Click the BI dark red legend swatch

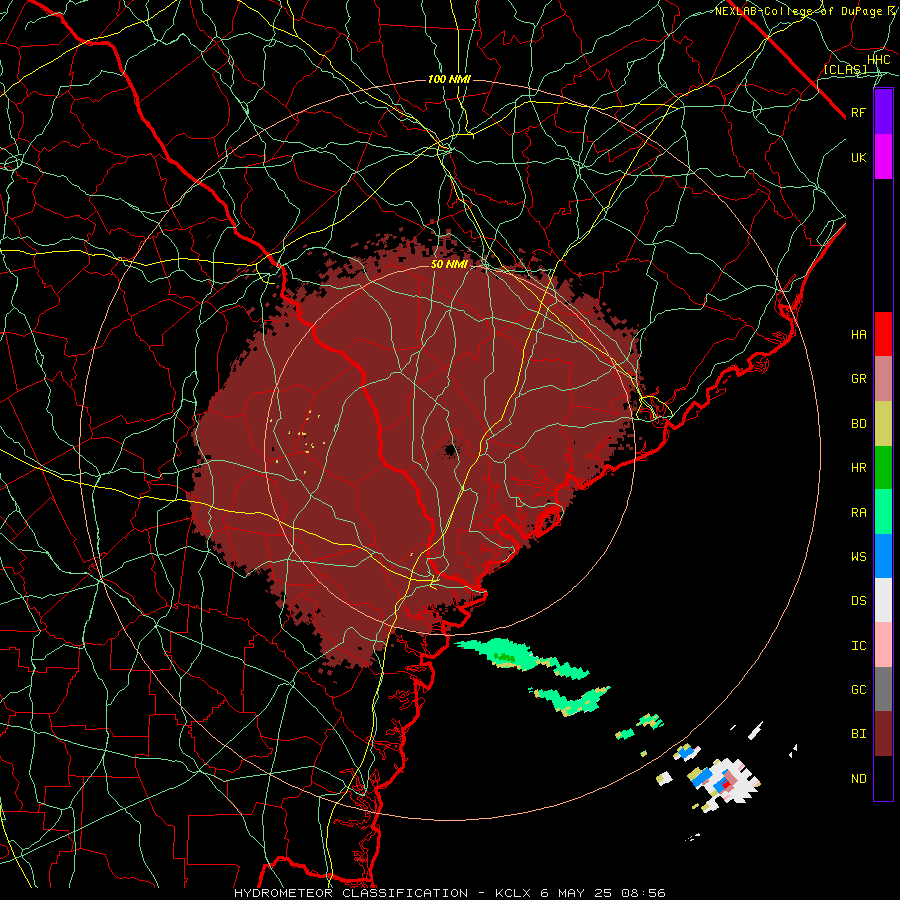[x=883, y=734]
